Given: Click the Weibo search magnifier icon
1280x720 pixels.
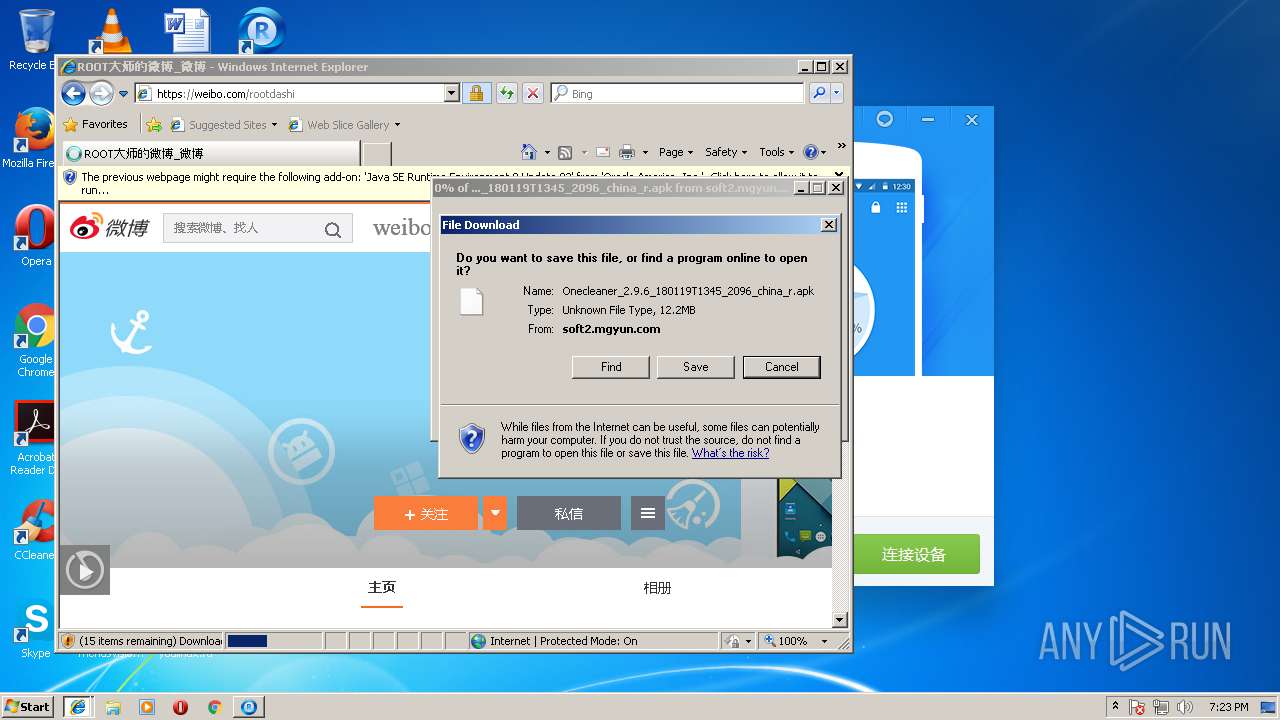Looking at the screenshot, I should (x=333, y=230).
